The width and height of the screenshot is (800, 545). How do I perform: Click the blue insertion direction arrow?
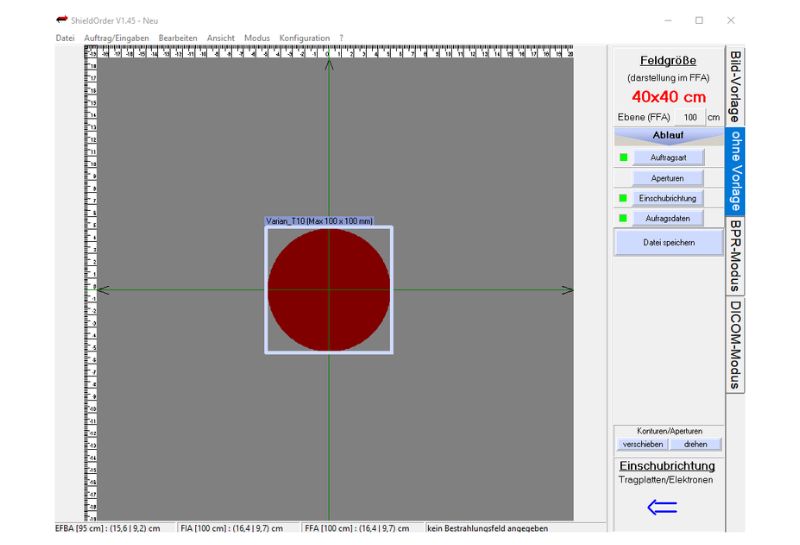[662, 507]
